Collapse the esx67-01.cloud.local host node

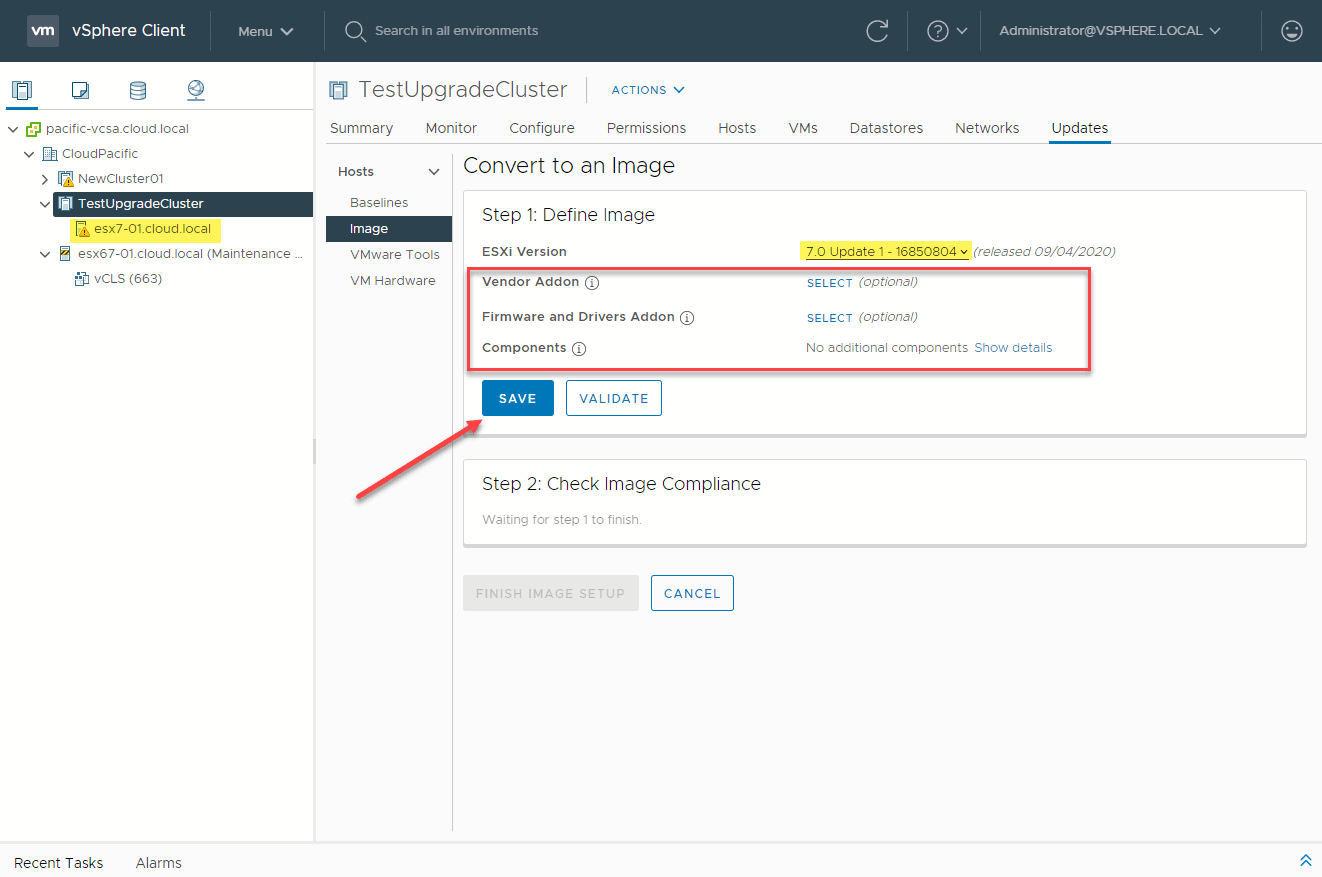tap(45, 254)
